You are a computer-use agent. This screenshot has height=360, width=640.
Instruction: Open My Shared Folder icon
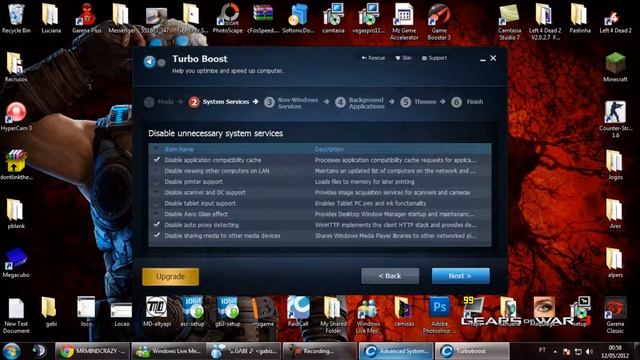[333, 316]
